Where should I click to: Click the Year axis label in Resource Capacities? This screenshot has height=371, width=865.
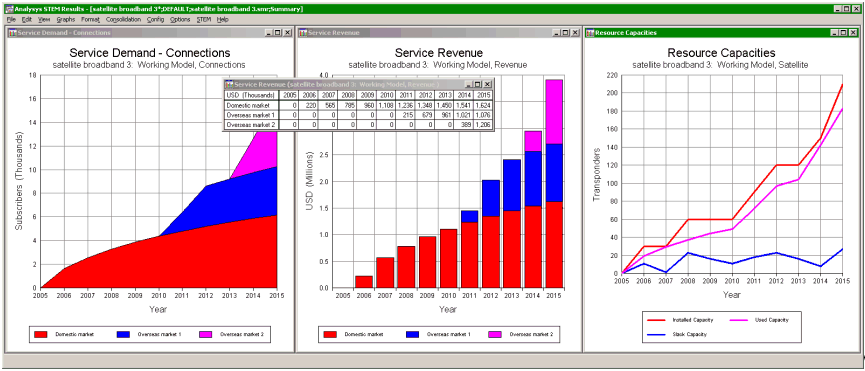click(x=731, y=295)
